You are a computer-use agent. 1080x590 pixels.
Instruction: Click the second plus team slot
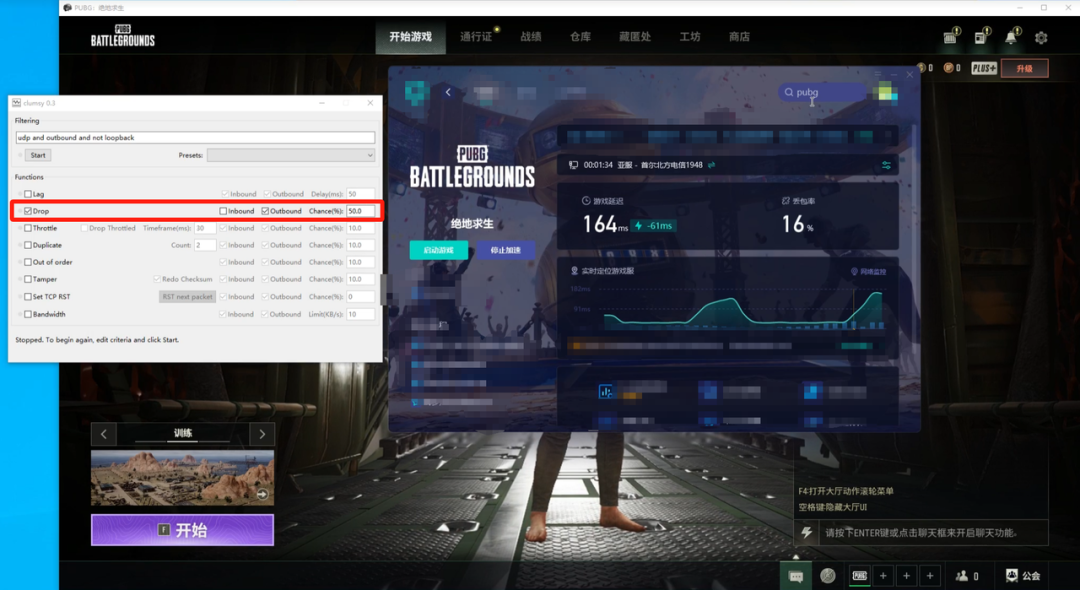906,576
